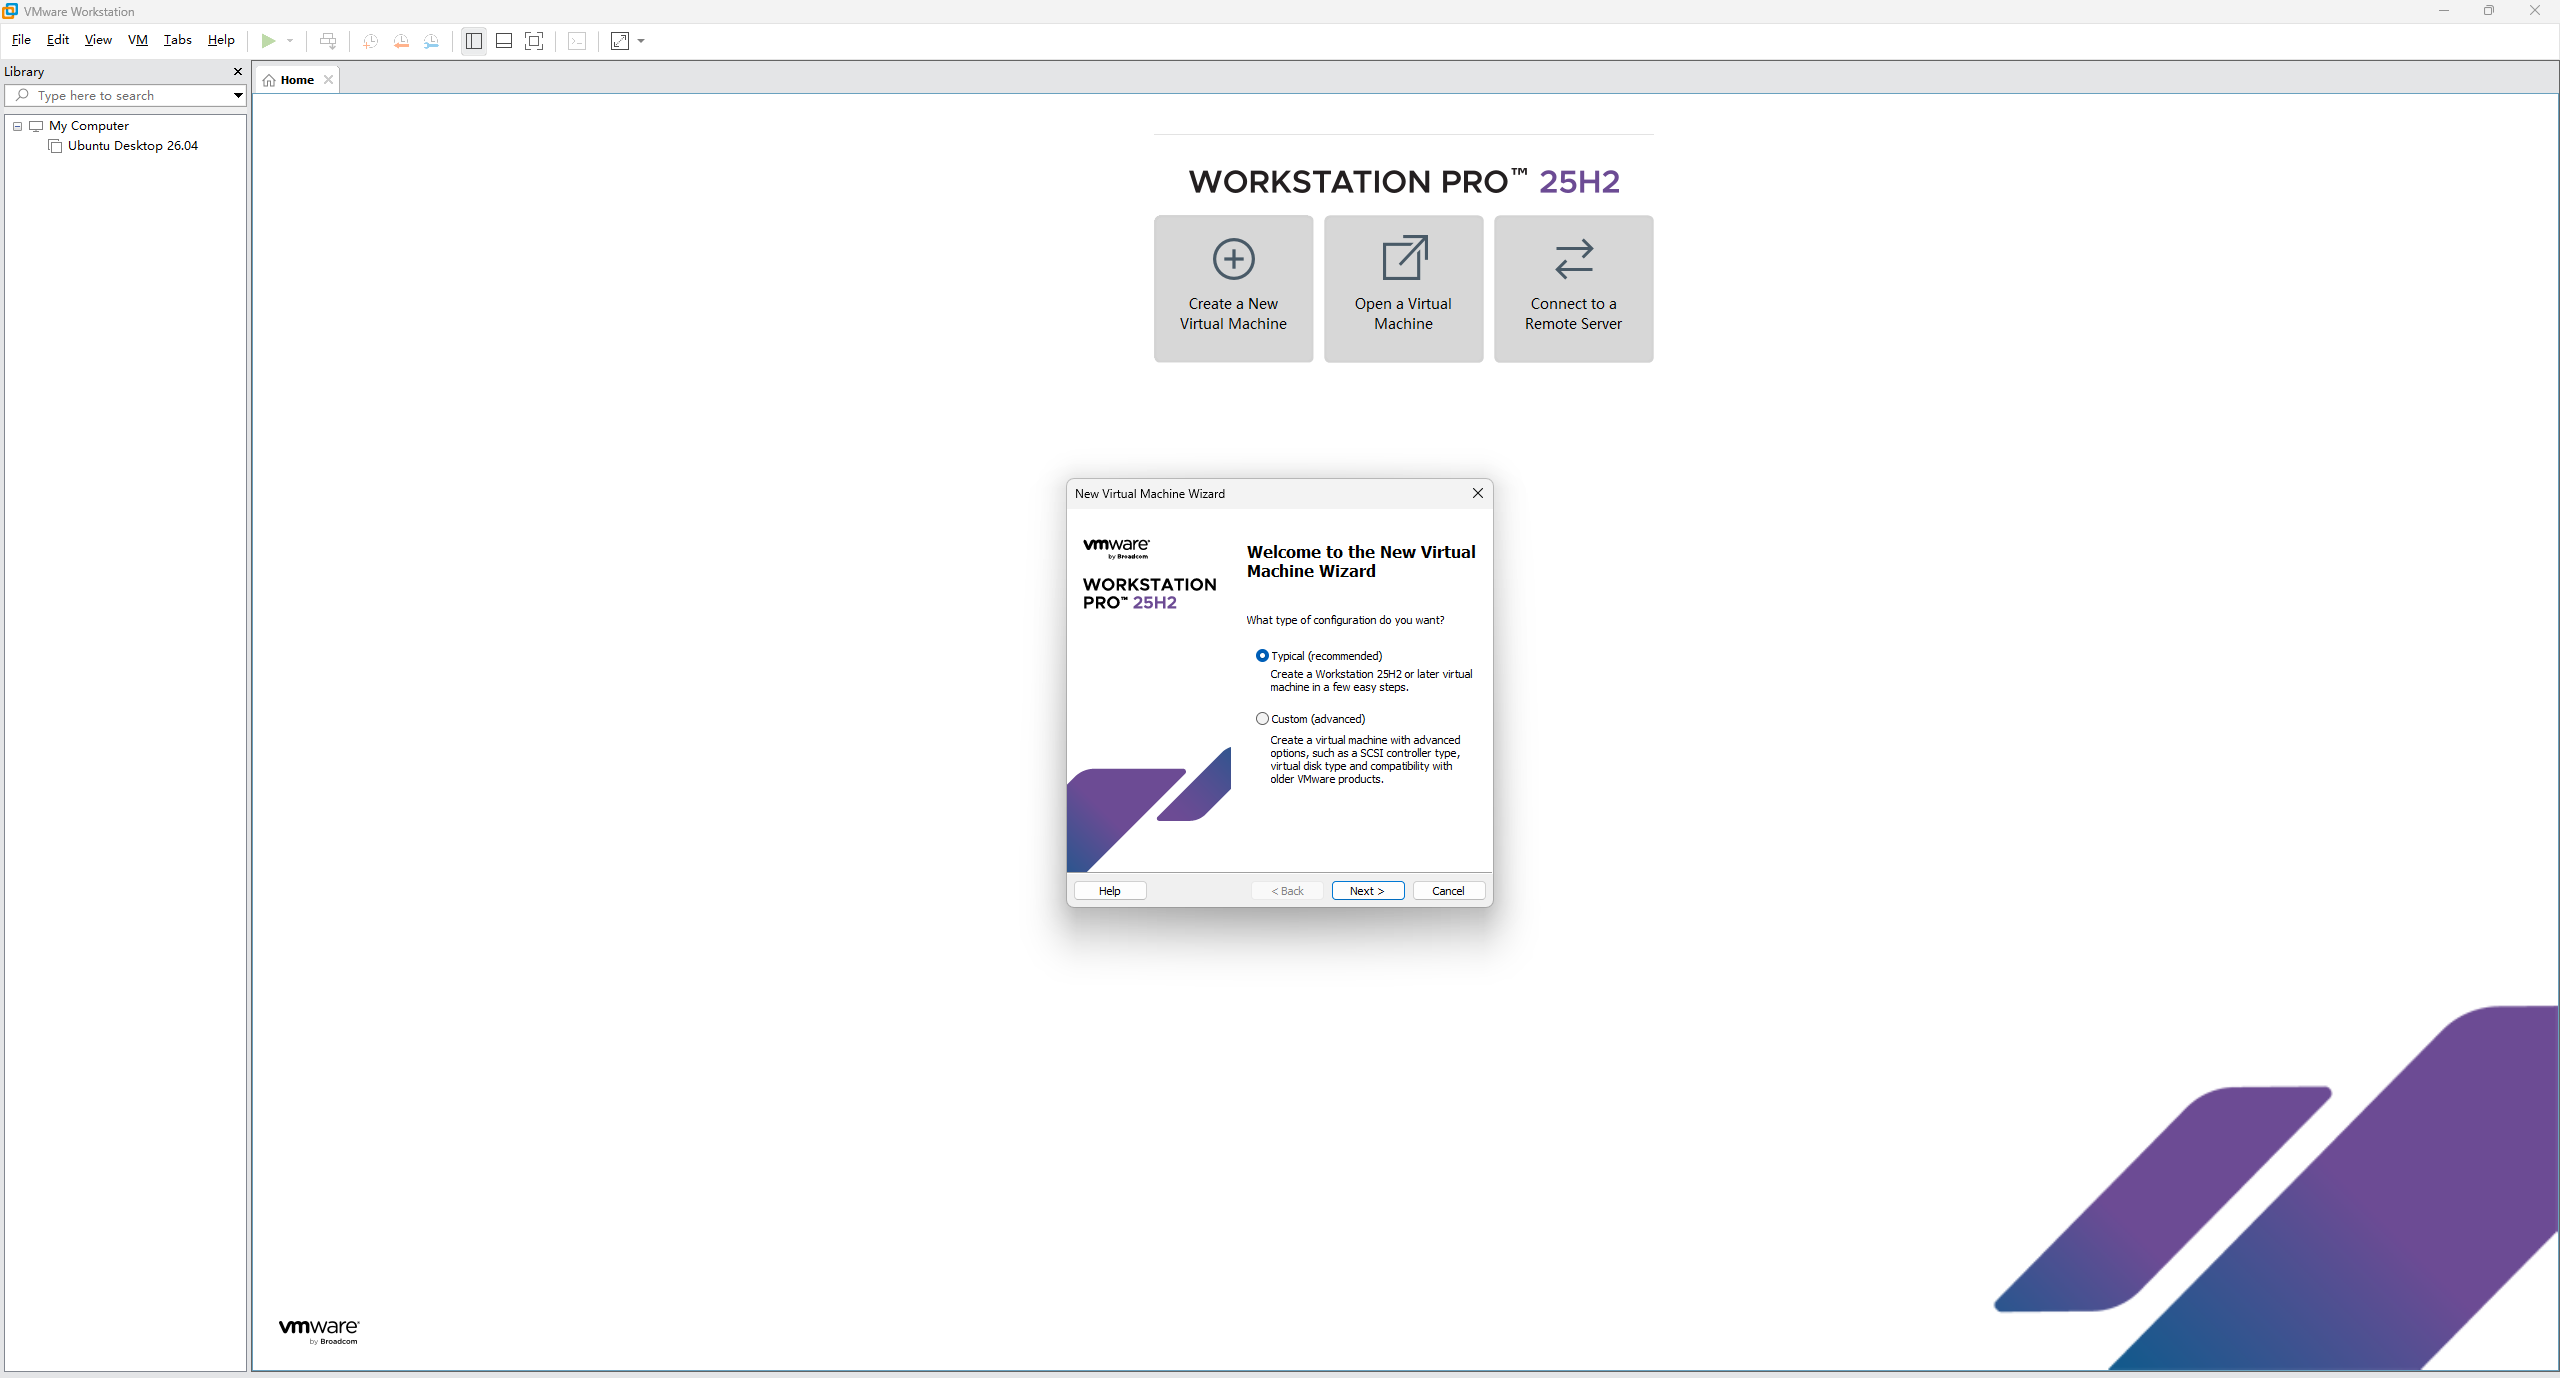Select the Typical (recommended) radio button
The width and height of the screenshot is (2560, 1378).
click(1262, 656)
